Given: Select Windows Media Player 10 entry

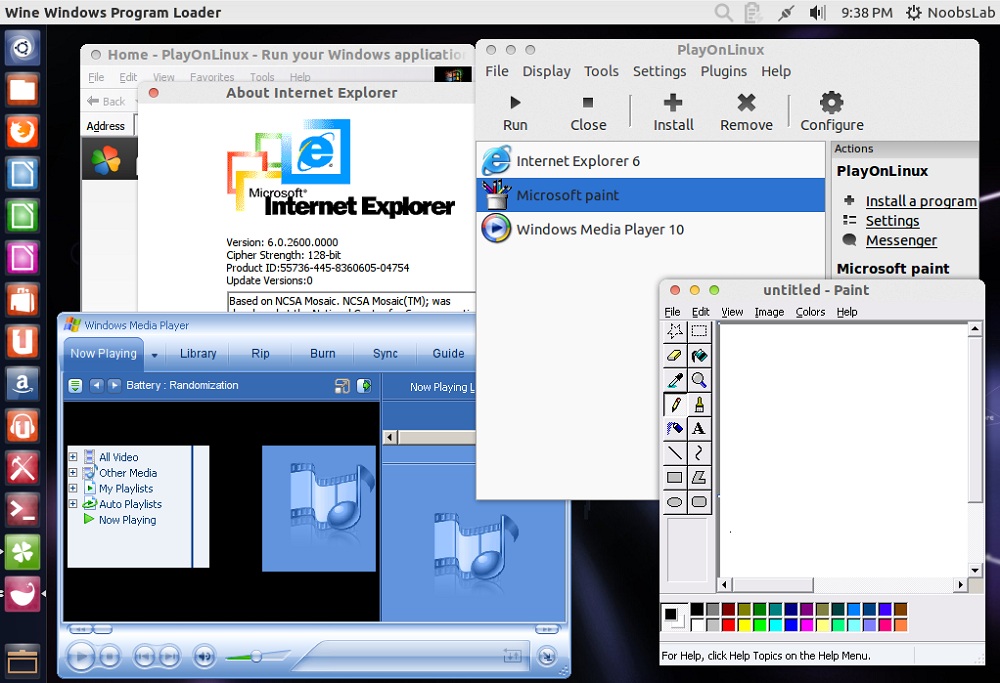Looking at the screenshot, I should click(x=651, y=229).
